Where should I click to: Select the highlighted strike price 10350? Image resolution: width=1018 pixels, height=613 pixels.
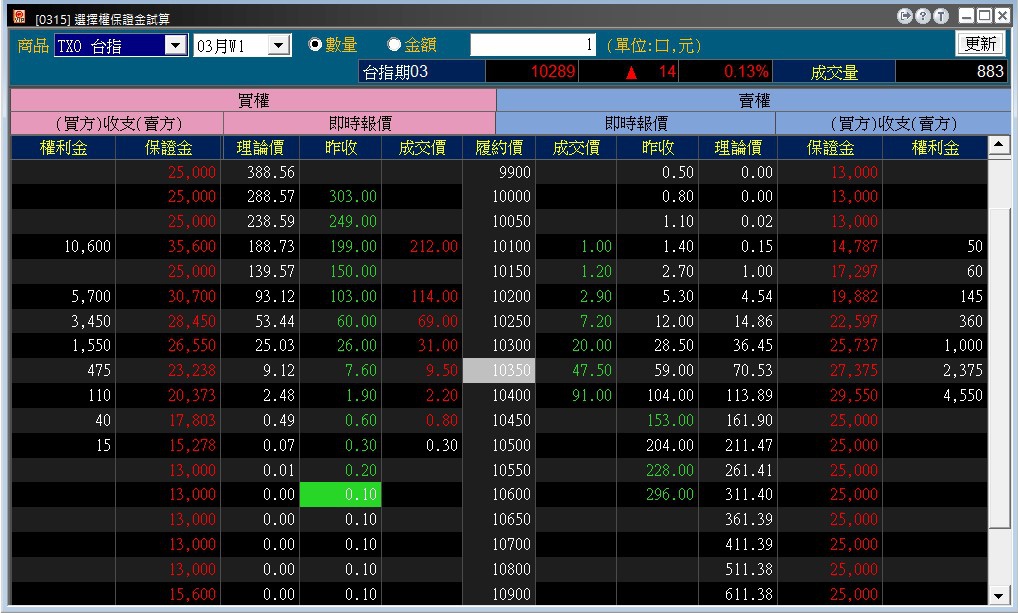499,370
